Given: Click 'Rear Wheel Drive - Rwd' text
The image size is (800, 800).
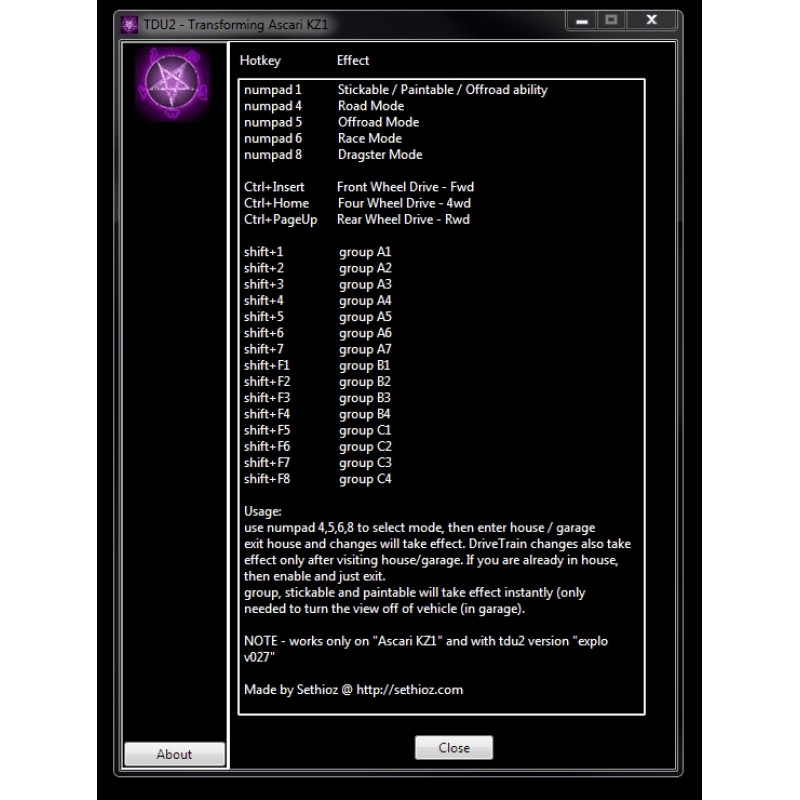Looking at the screenshot, I should click(x=403, y=220).
